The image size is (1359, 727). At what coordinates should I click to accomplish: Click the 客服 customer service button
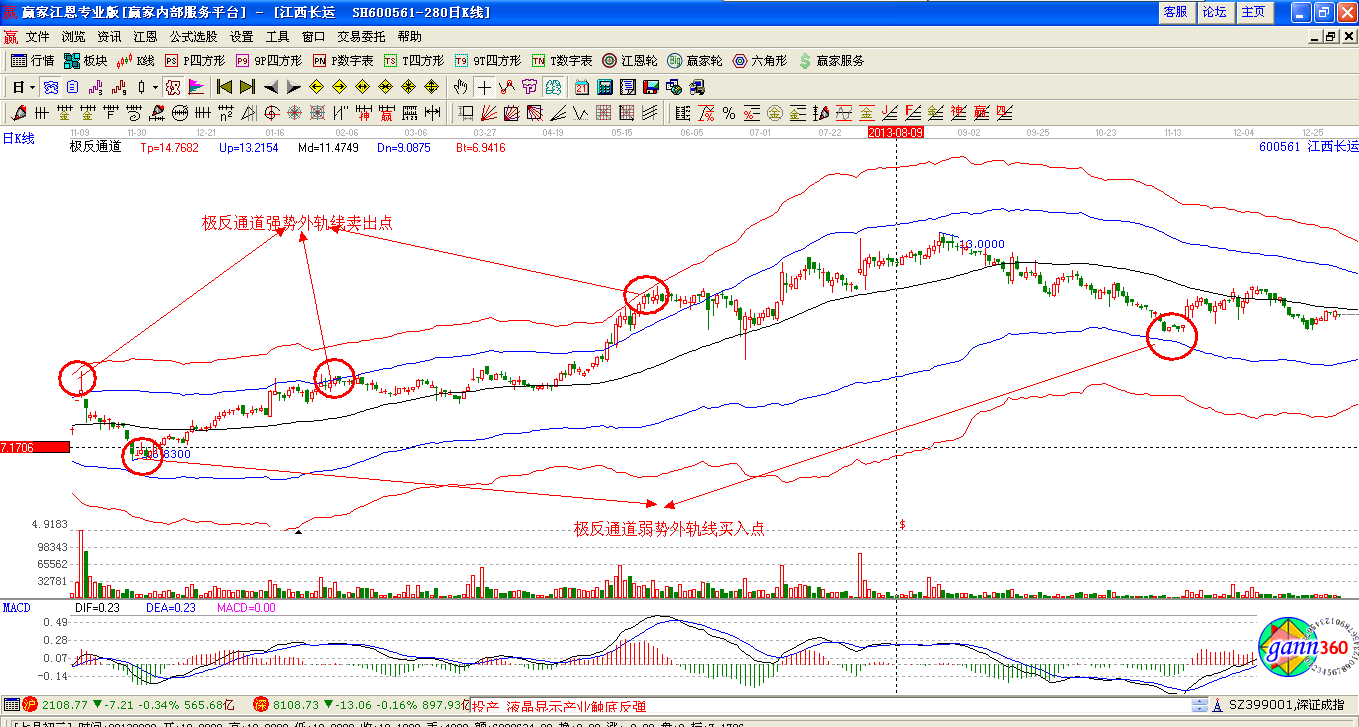pos(1175,12)
